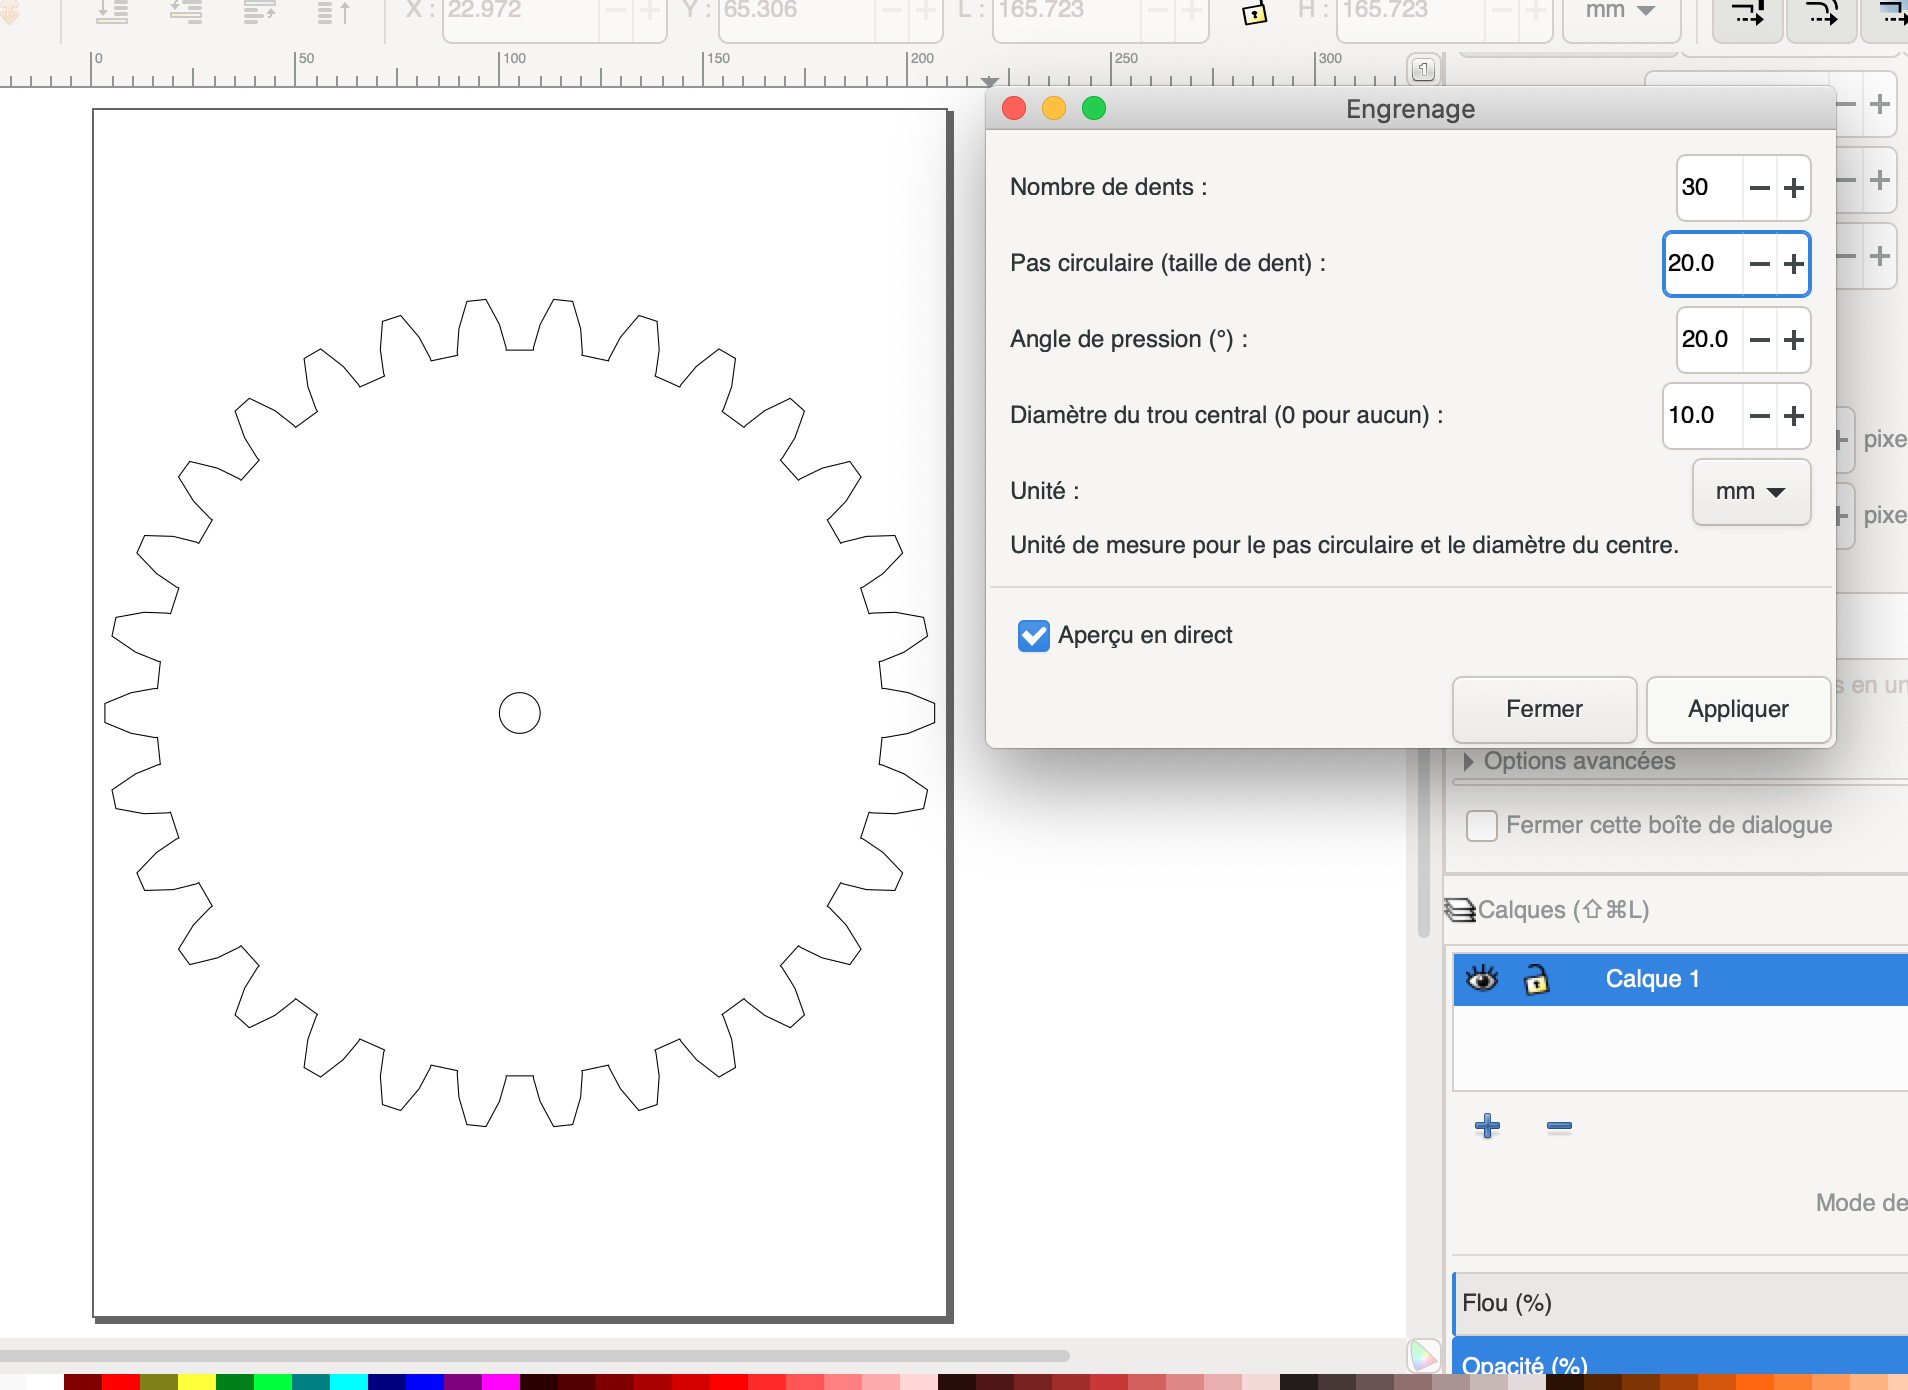
Task: Click the Appliquer button
Action: coord(1737,709)
